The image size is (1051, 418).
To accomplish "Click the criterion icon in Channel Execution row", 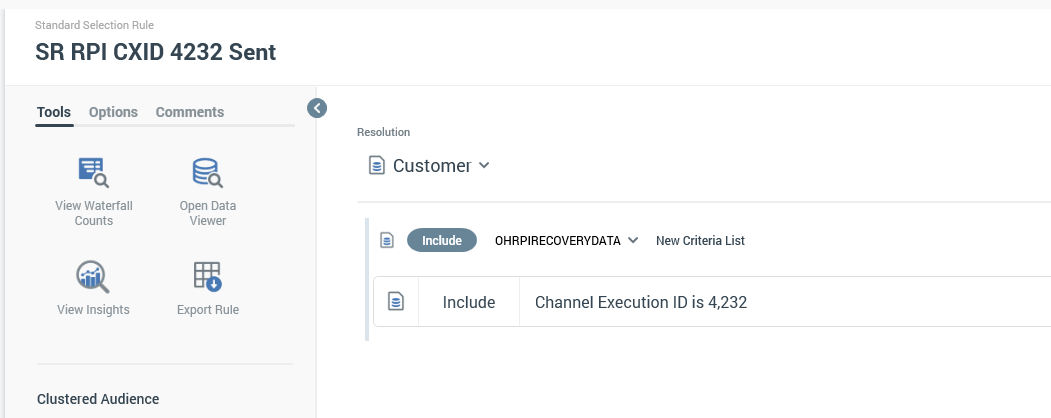I will click(396, 302).
